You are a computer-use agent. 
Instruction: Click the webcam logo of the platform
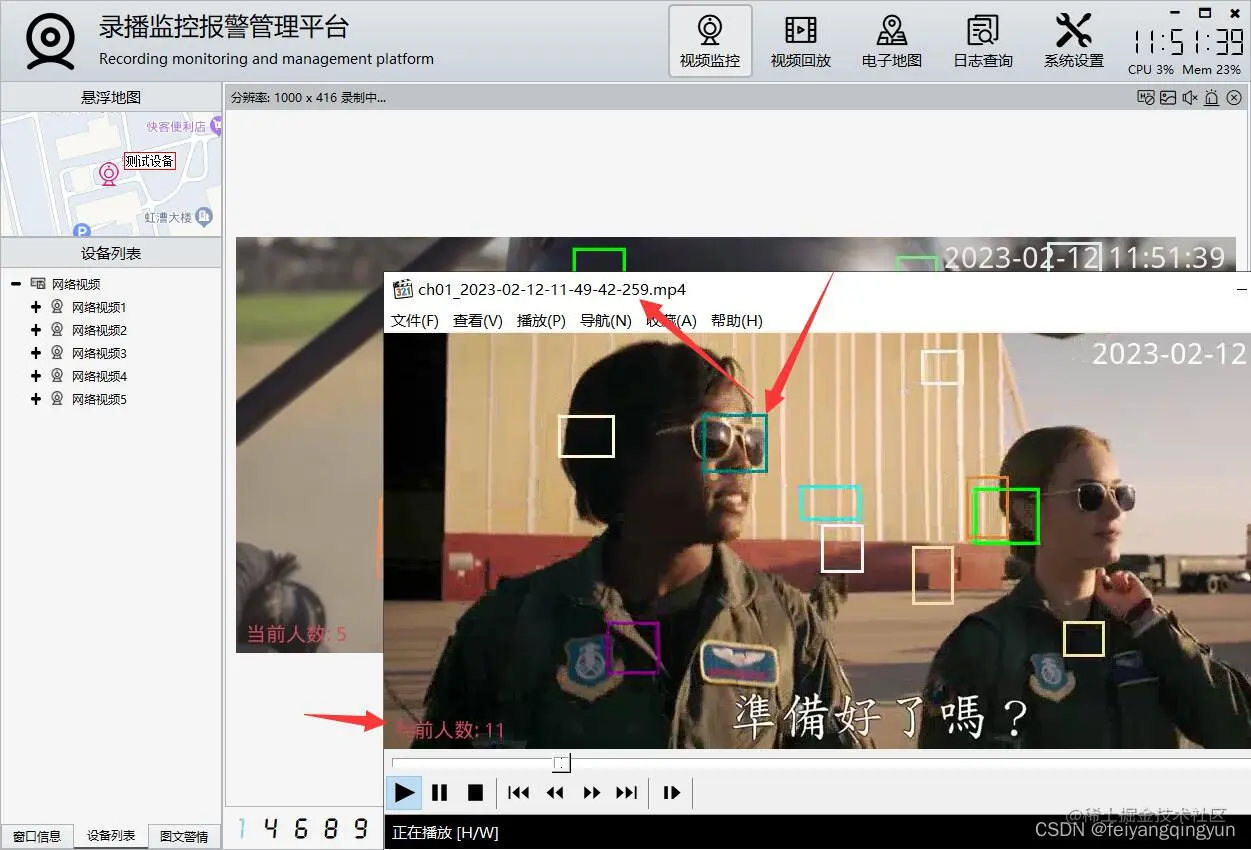pos(51,40)
